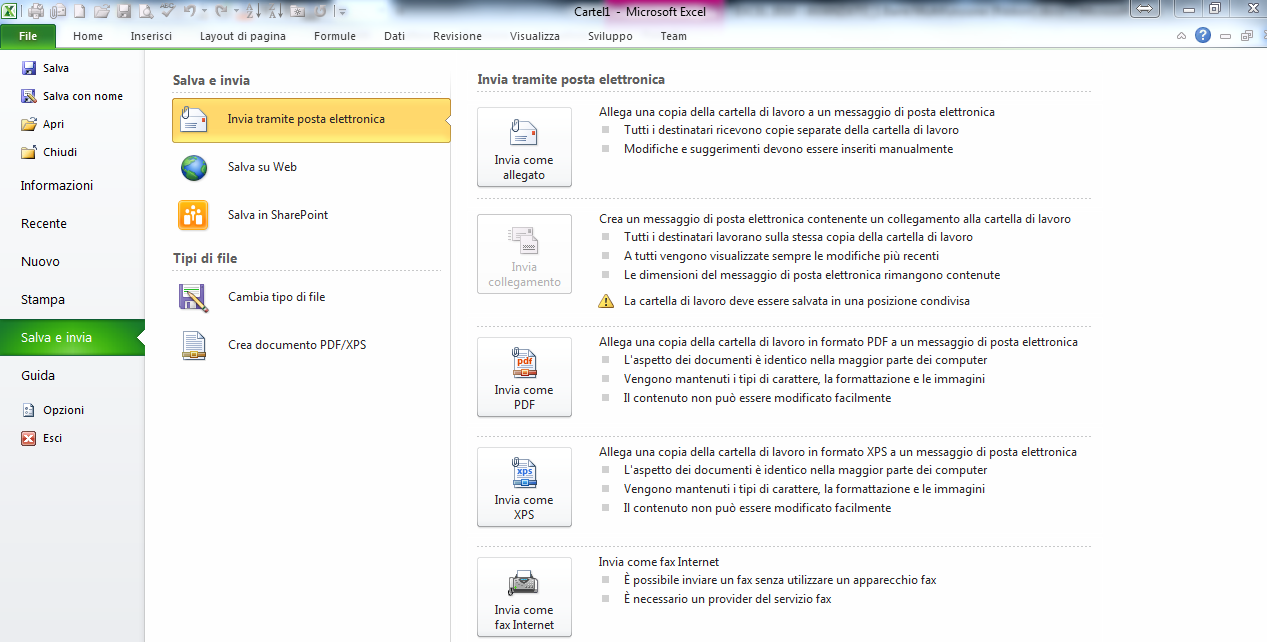Click the open folder icon in quick toolbar
This screenshot has width=1267, height=642.
tap(102, 11)
